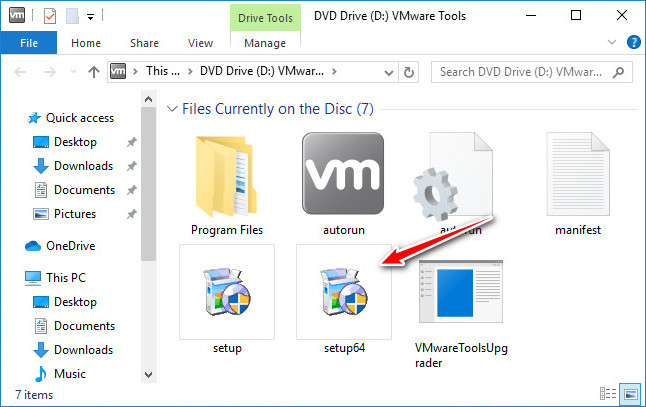Switch to details view layout icon
This screenshot has width=646, height=407.
[608, 394]
